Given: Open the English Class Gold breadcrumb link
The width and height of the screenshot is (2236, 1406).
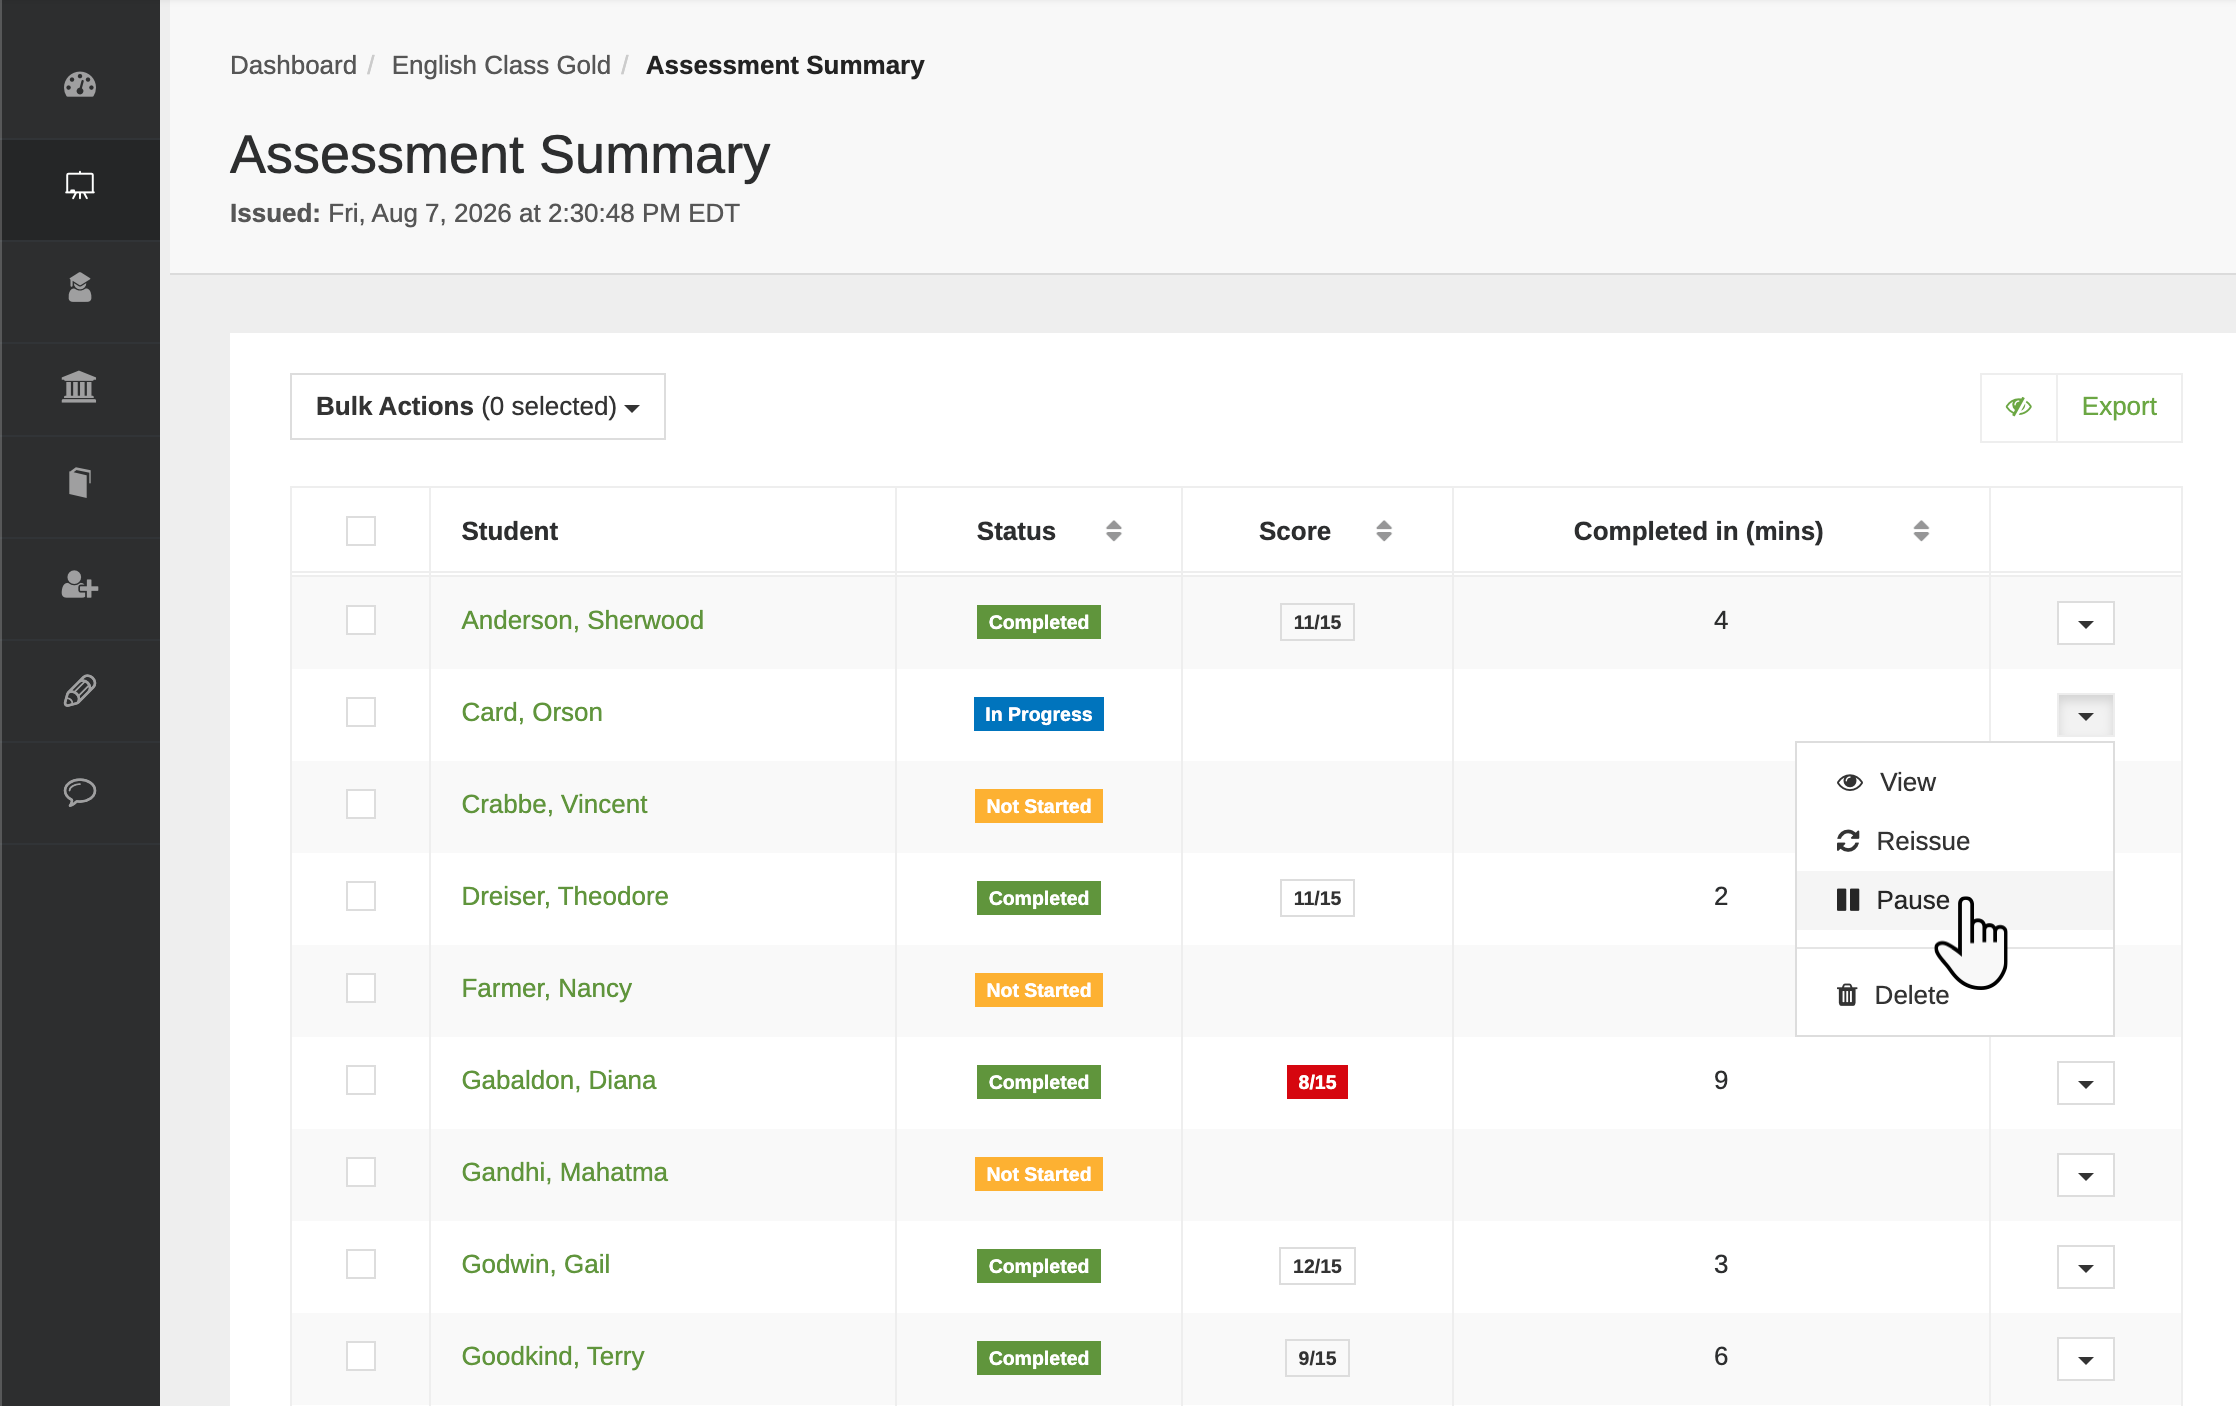Looking at the screenshot, I should [501, 65].
